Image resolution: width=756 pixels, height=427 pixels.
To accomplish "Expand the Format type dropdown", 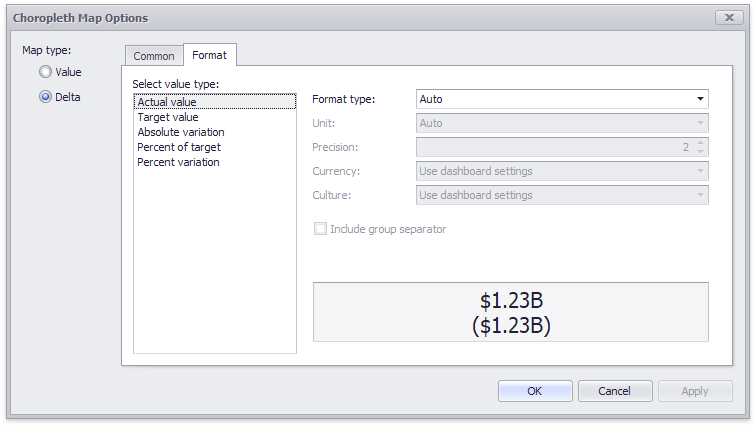I will 699,99.
